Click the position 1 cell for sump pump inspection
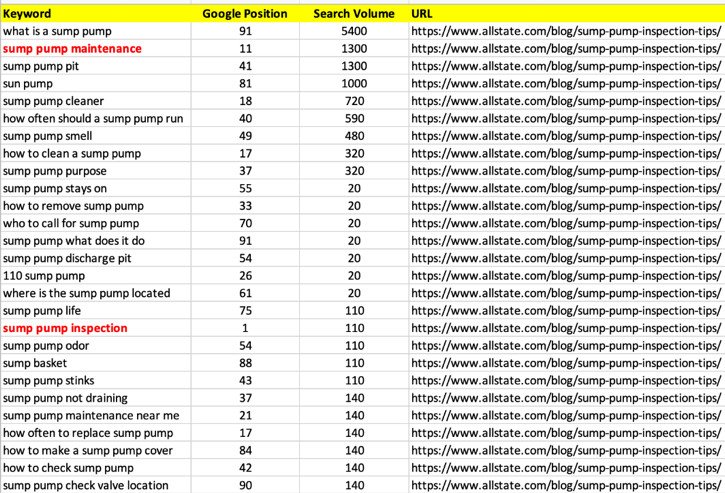This screenshot has width=725, height=493. click(x=245, y=328)
